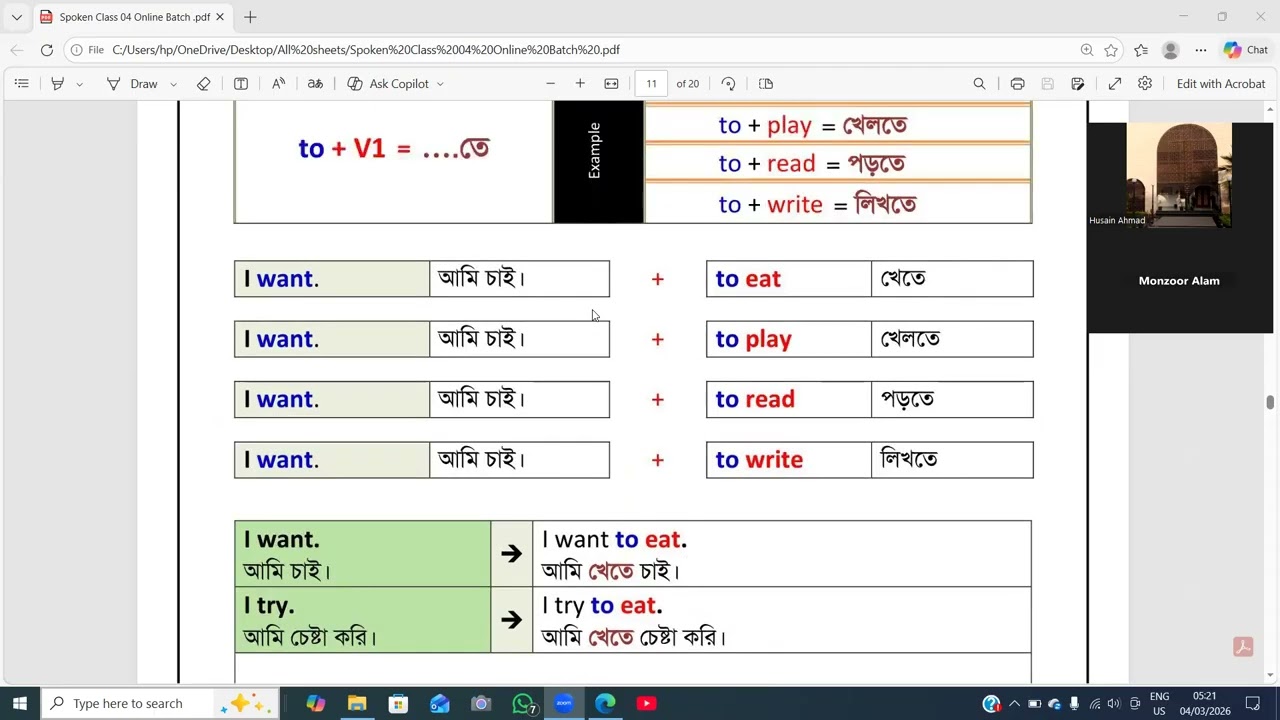Viewport: 1280px width, 720px height.
Task: Click the Save icon in the PDF toolbar
Action: [1048, 84]
